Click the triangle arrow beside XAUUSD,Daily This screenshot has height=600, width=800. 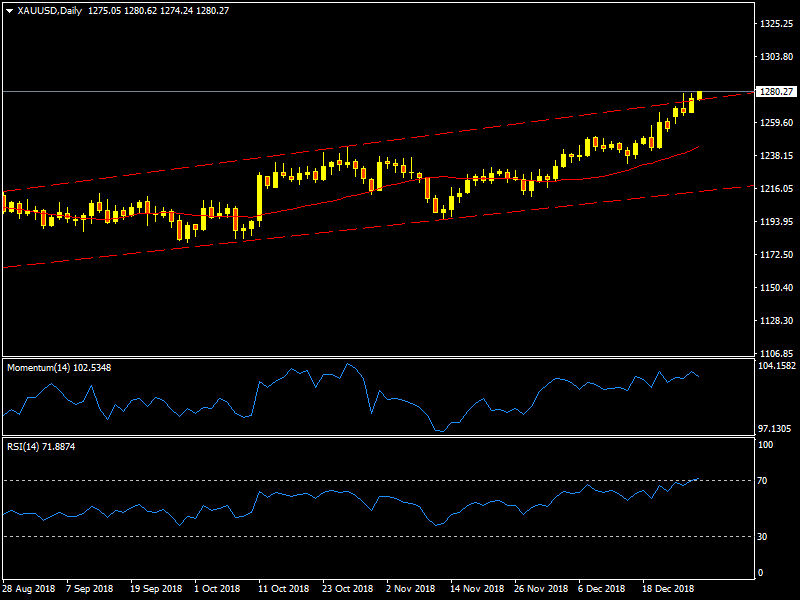9,10
